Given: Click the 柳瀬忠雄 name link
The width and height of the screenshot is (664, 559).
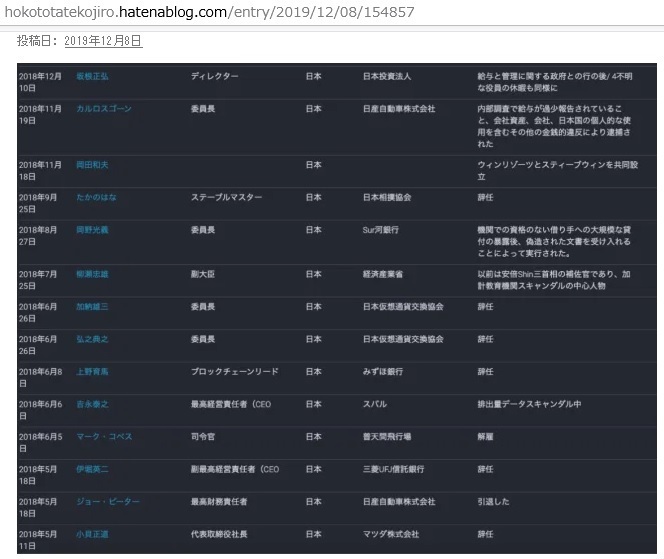Looking at the screenshot, I should point(92,274).
